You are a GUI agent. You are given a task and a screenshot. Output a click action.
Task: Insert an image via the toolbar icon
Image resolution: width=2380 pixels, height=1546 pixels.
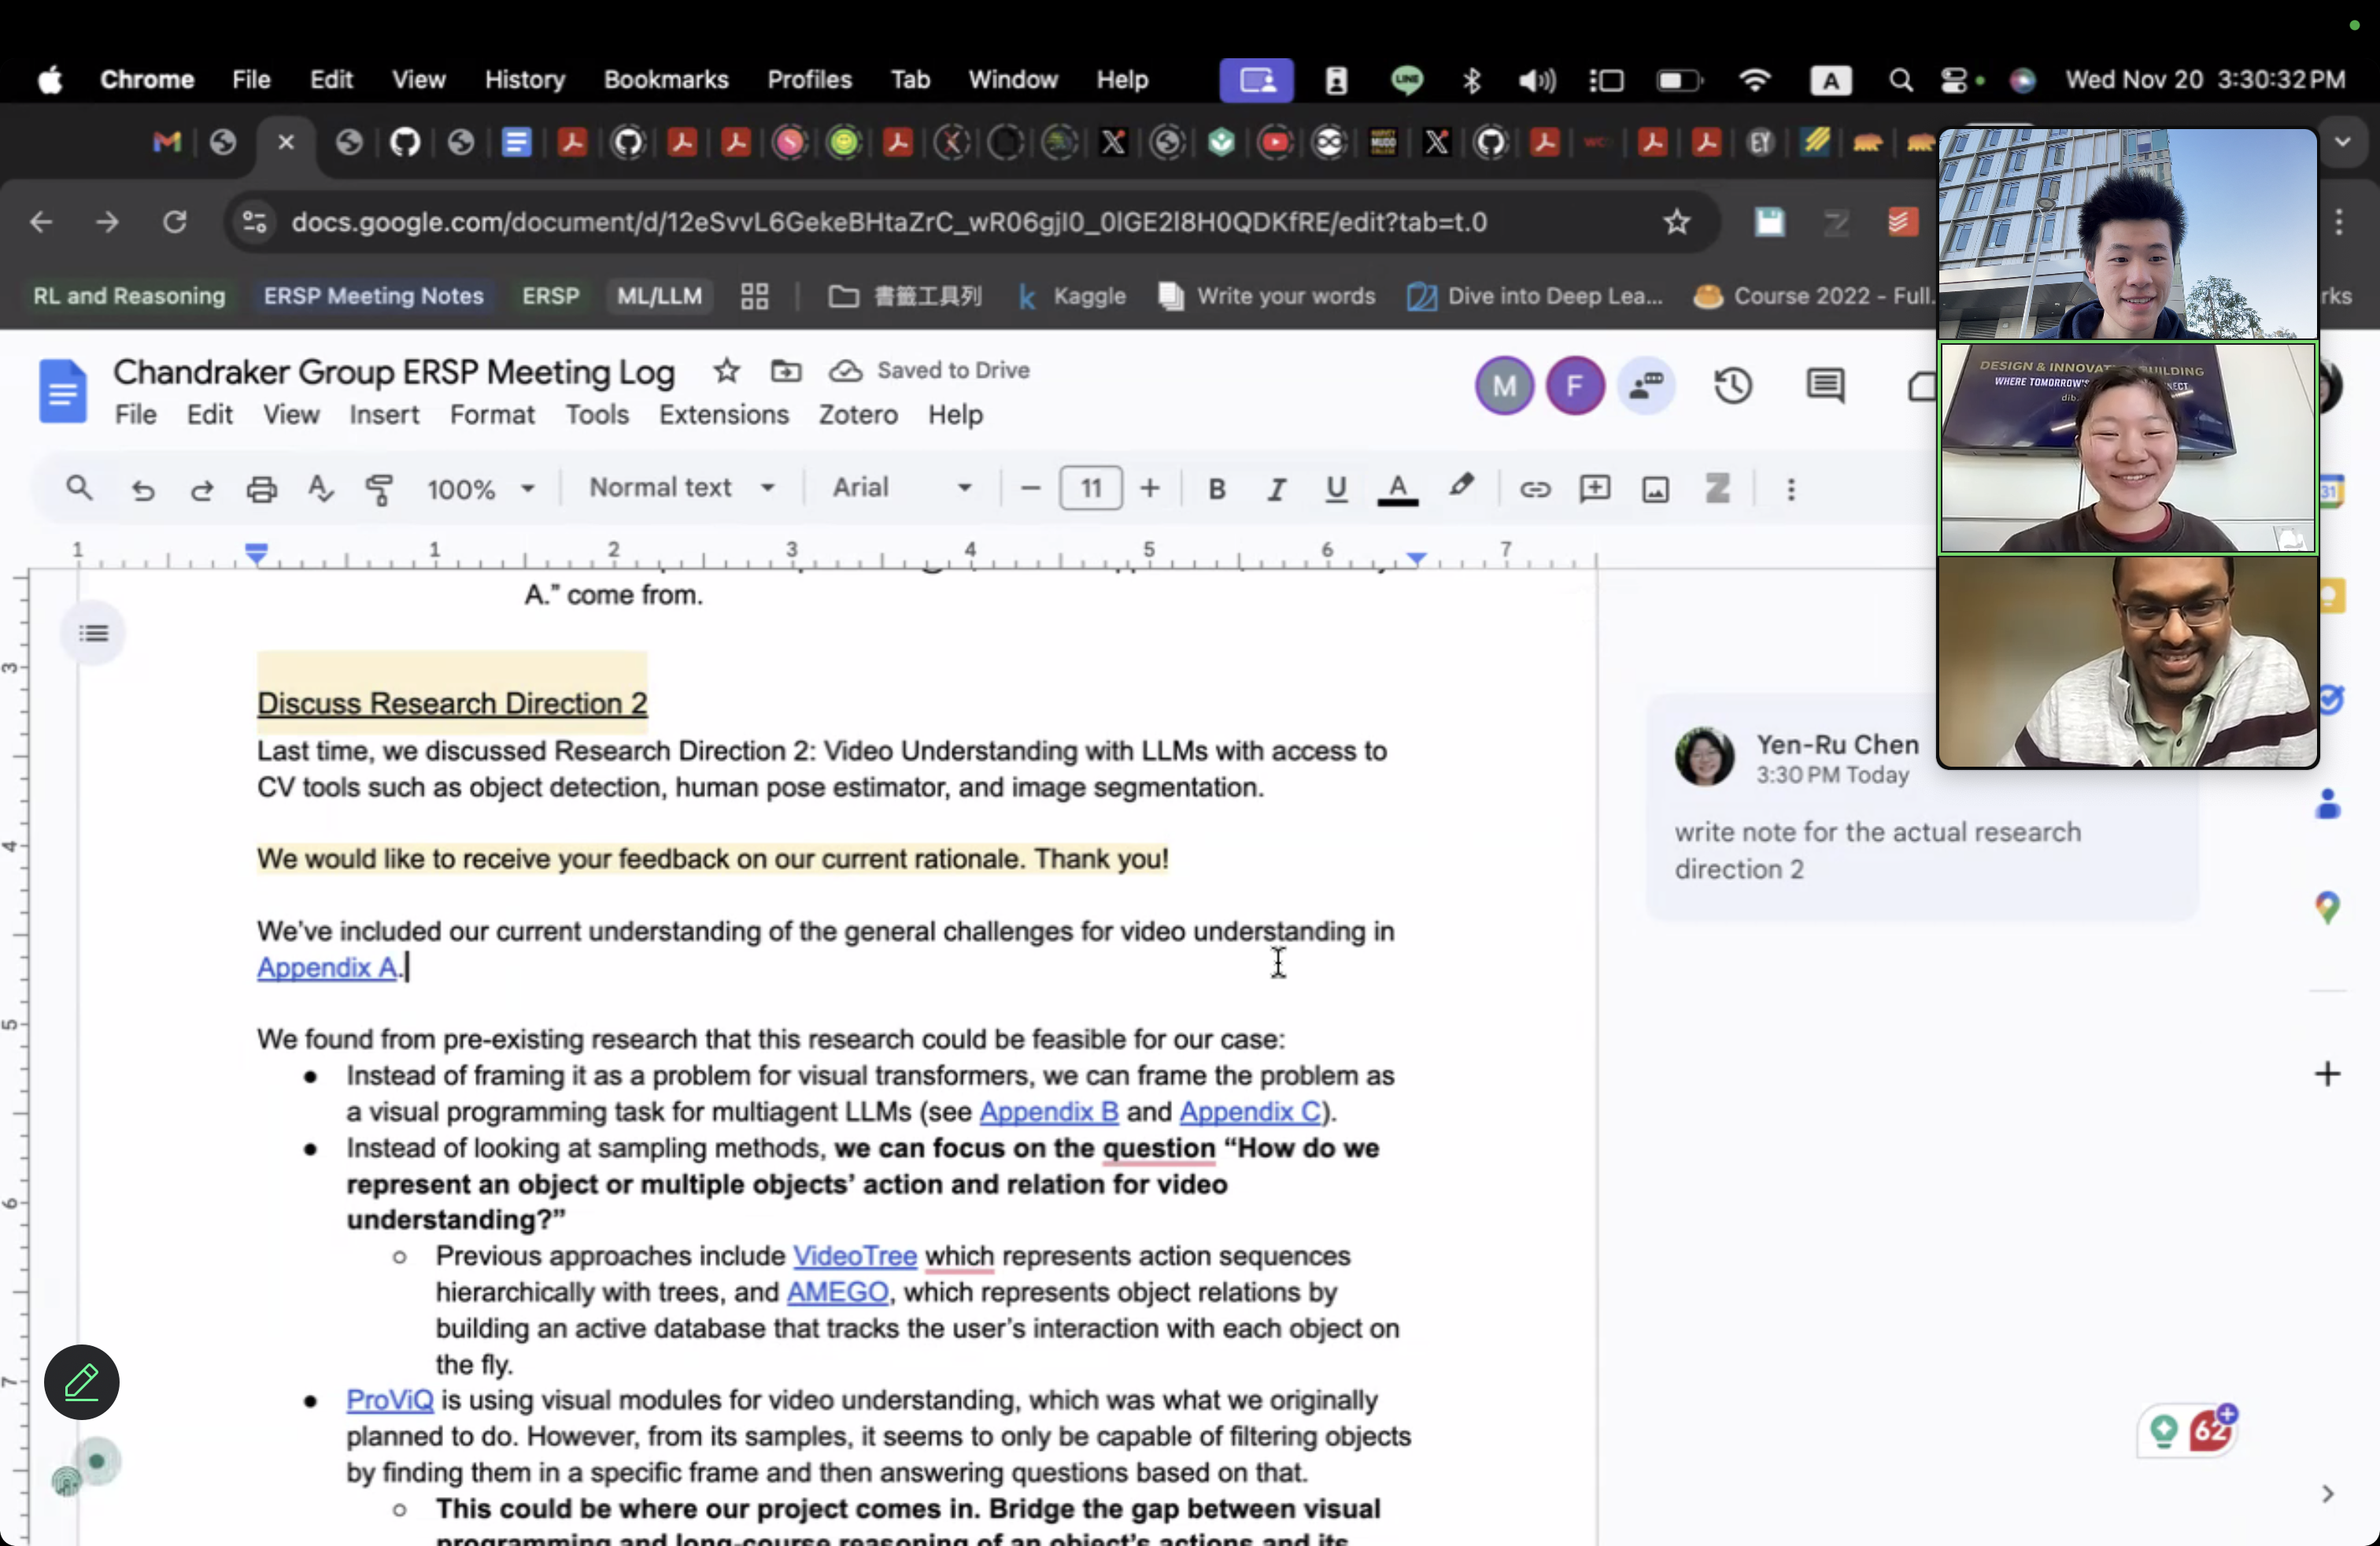[x=1654, y=489]
